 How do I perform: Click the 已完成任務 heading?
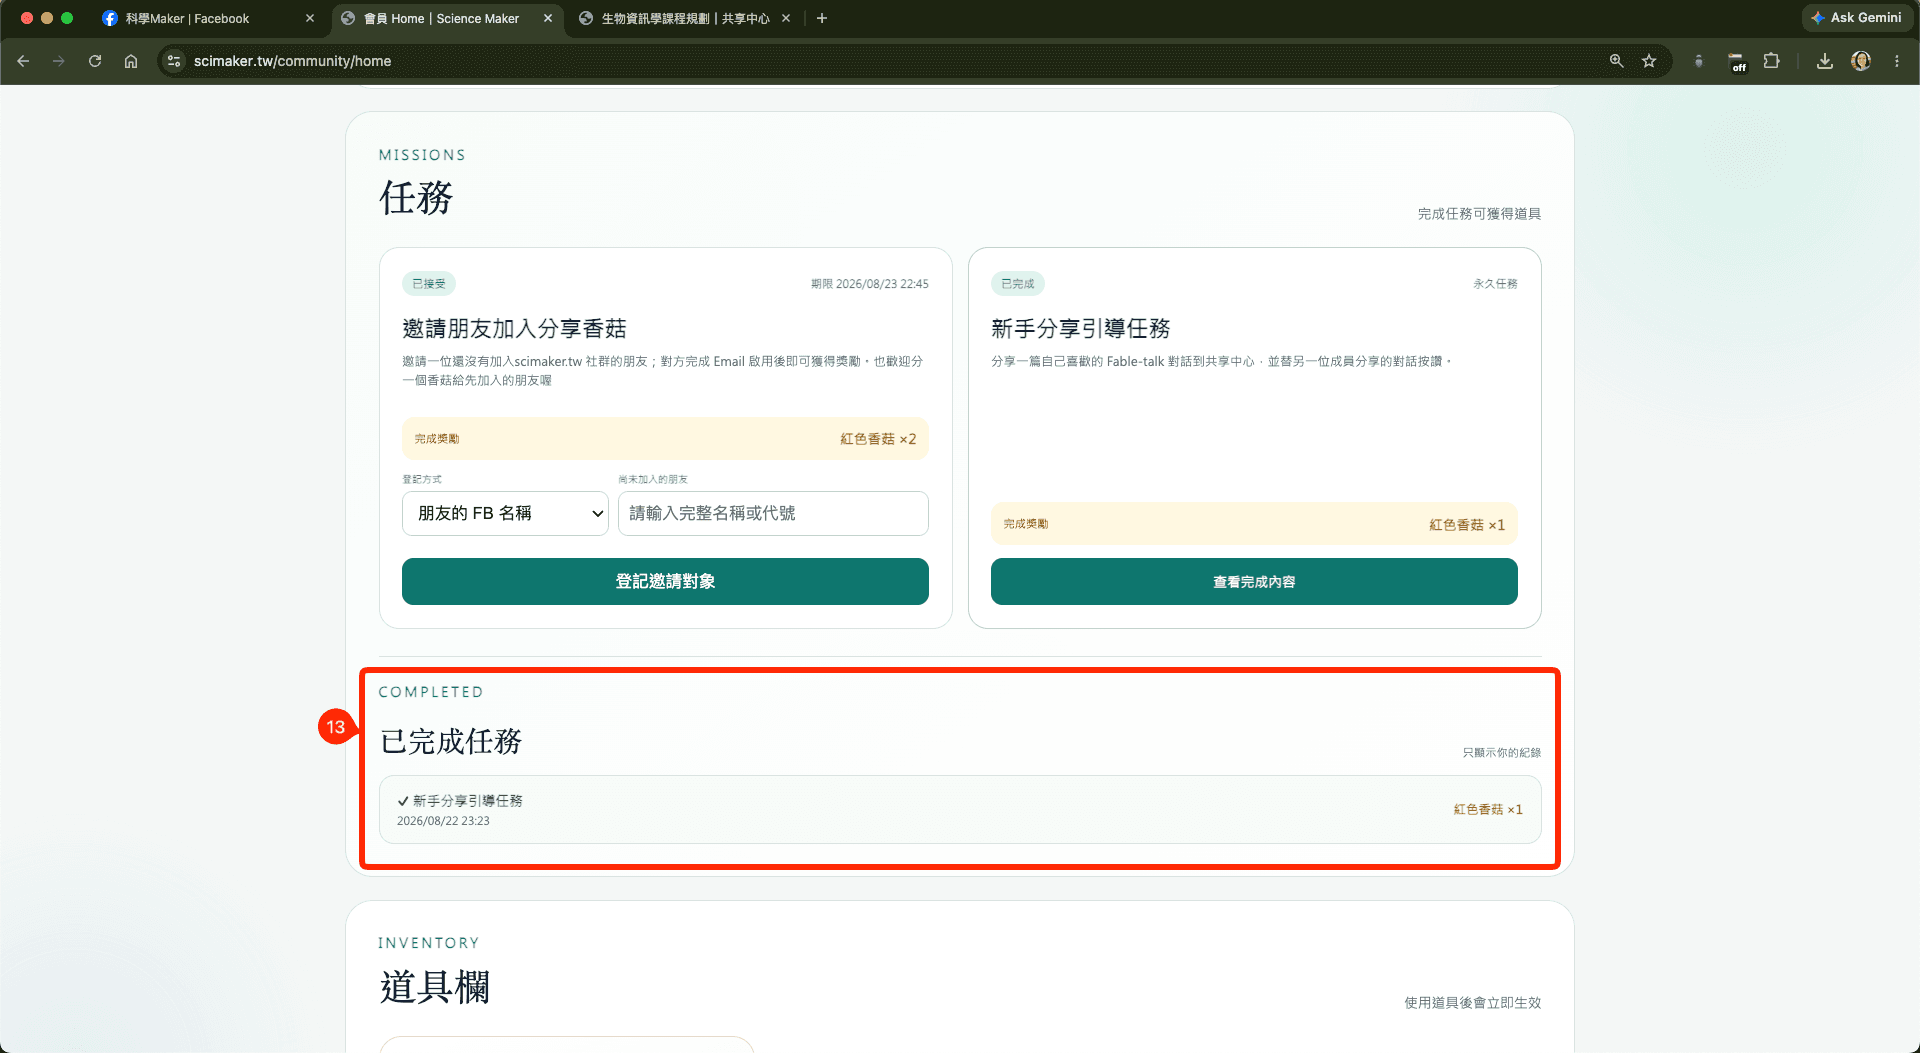451,741
